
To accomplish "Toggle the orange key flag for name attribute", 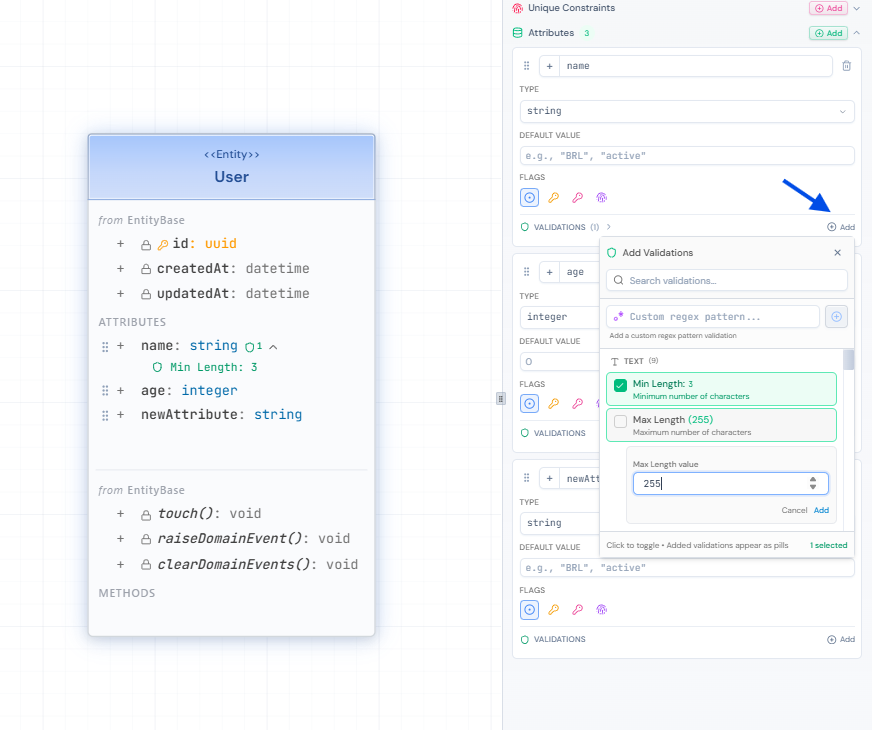I will 553,198.
